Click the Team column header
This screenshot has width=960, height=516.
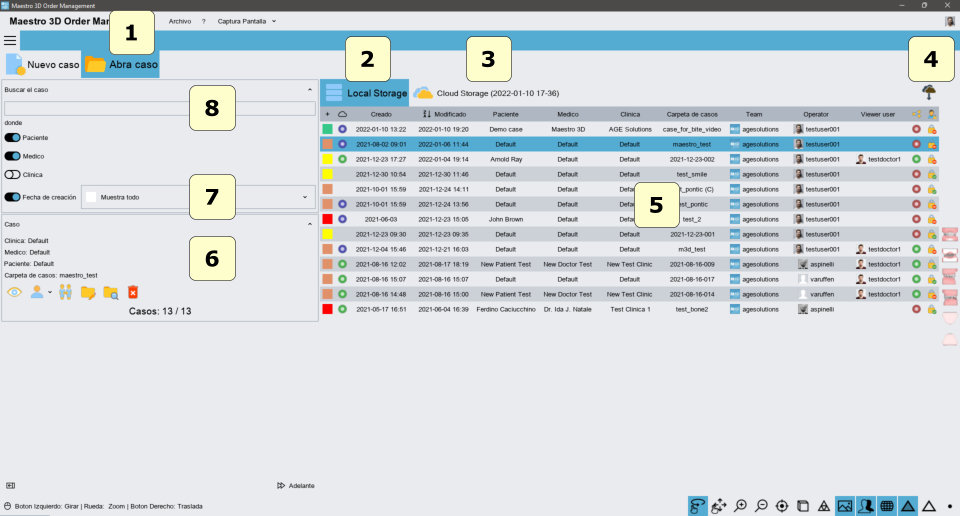pos(754,114)
